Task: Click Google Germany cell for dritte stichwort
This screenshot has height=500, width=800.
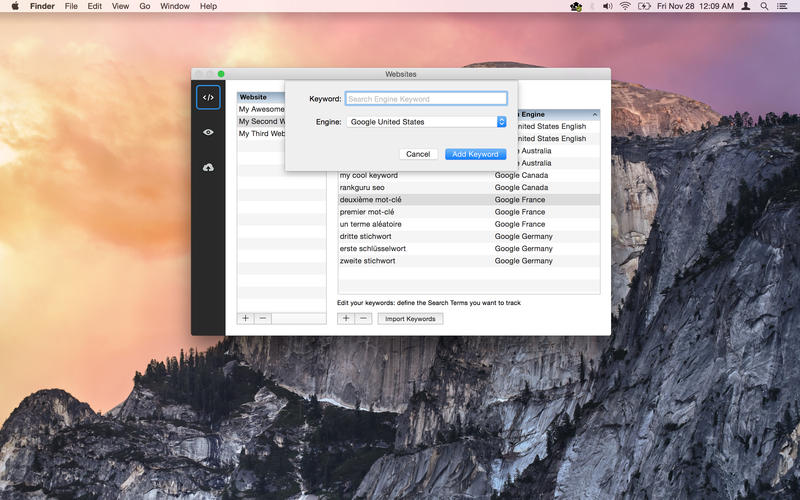Action: (x=523, y=236)
